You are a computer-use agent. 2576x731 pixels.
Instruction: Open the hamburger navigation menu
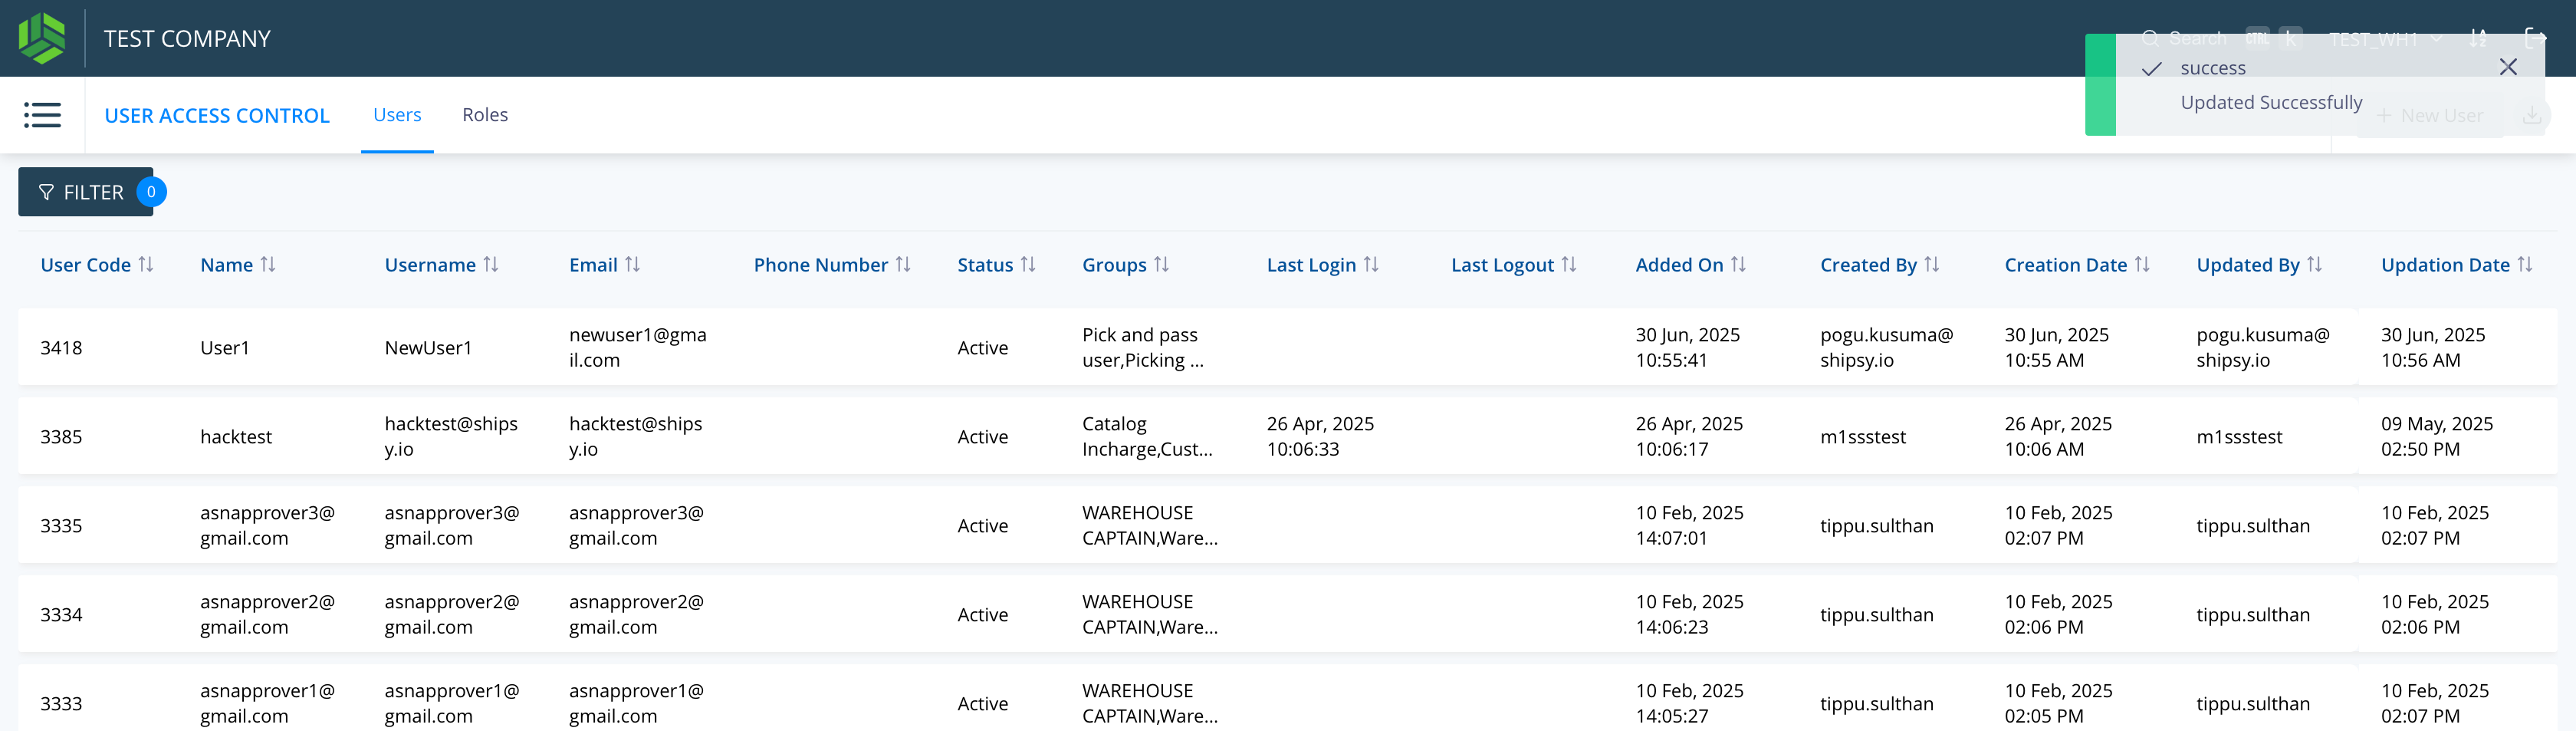click(x=42, y=115)
